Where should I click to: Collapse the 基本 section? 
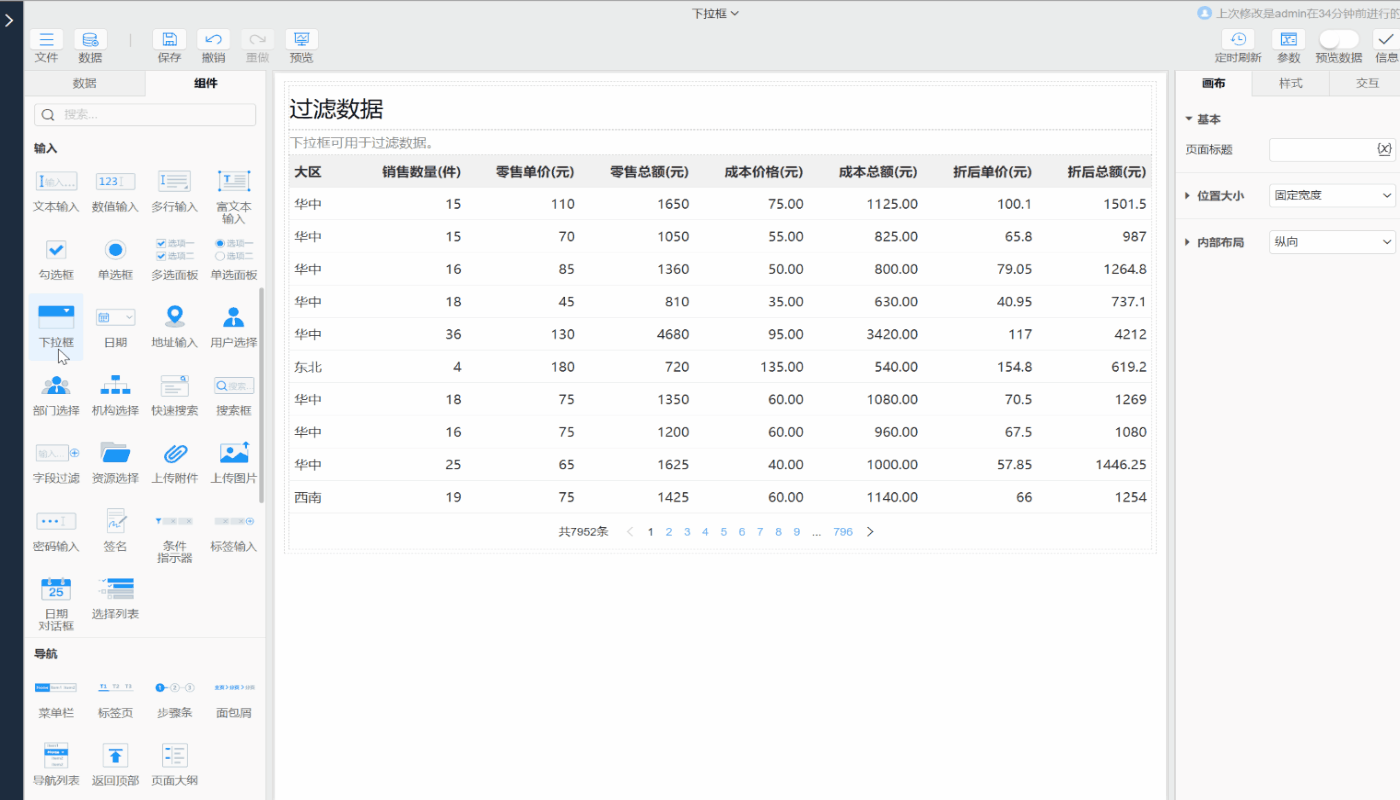[1189, 119]
